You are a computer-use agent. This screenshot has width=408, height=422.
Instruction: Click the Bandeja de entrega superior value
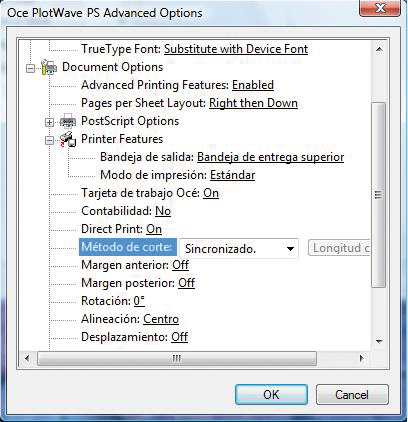[271, 157]
